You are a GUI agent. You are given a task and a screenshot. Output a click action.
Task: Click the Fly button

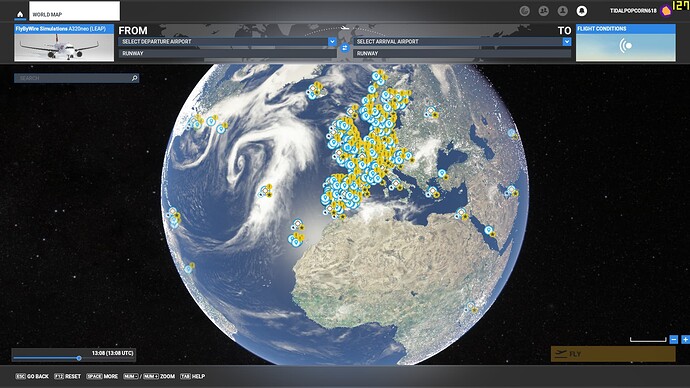(x=613, y=354)
